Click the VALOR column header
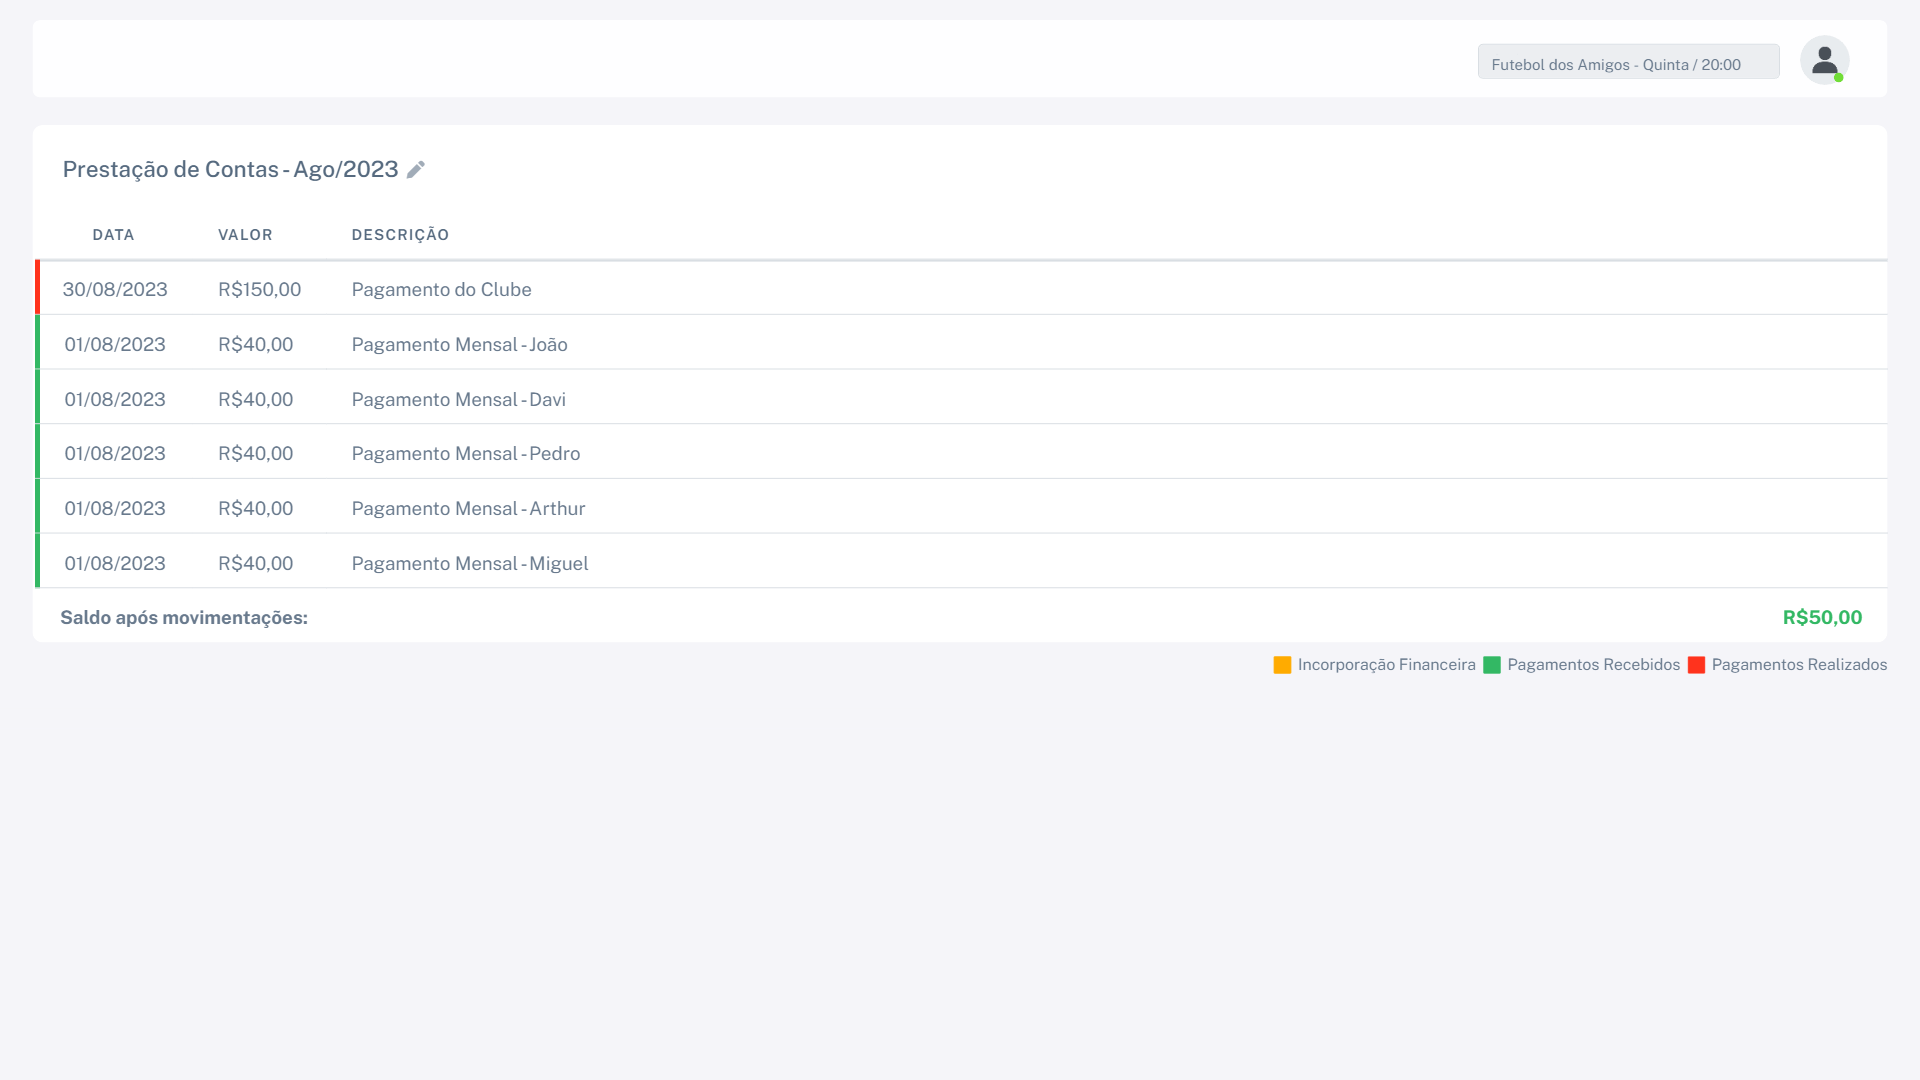 (x=245, y=235)
